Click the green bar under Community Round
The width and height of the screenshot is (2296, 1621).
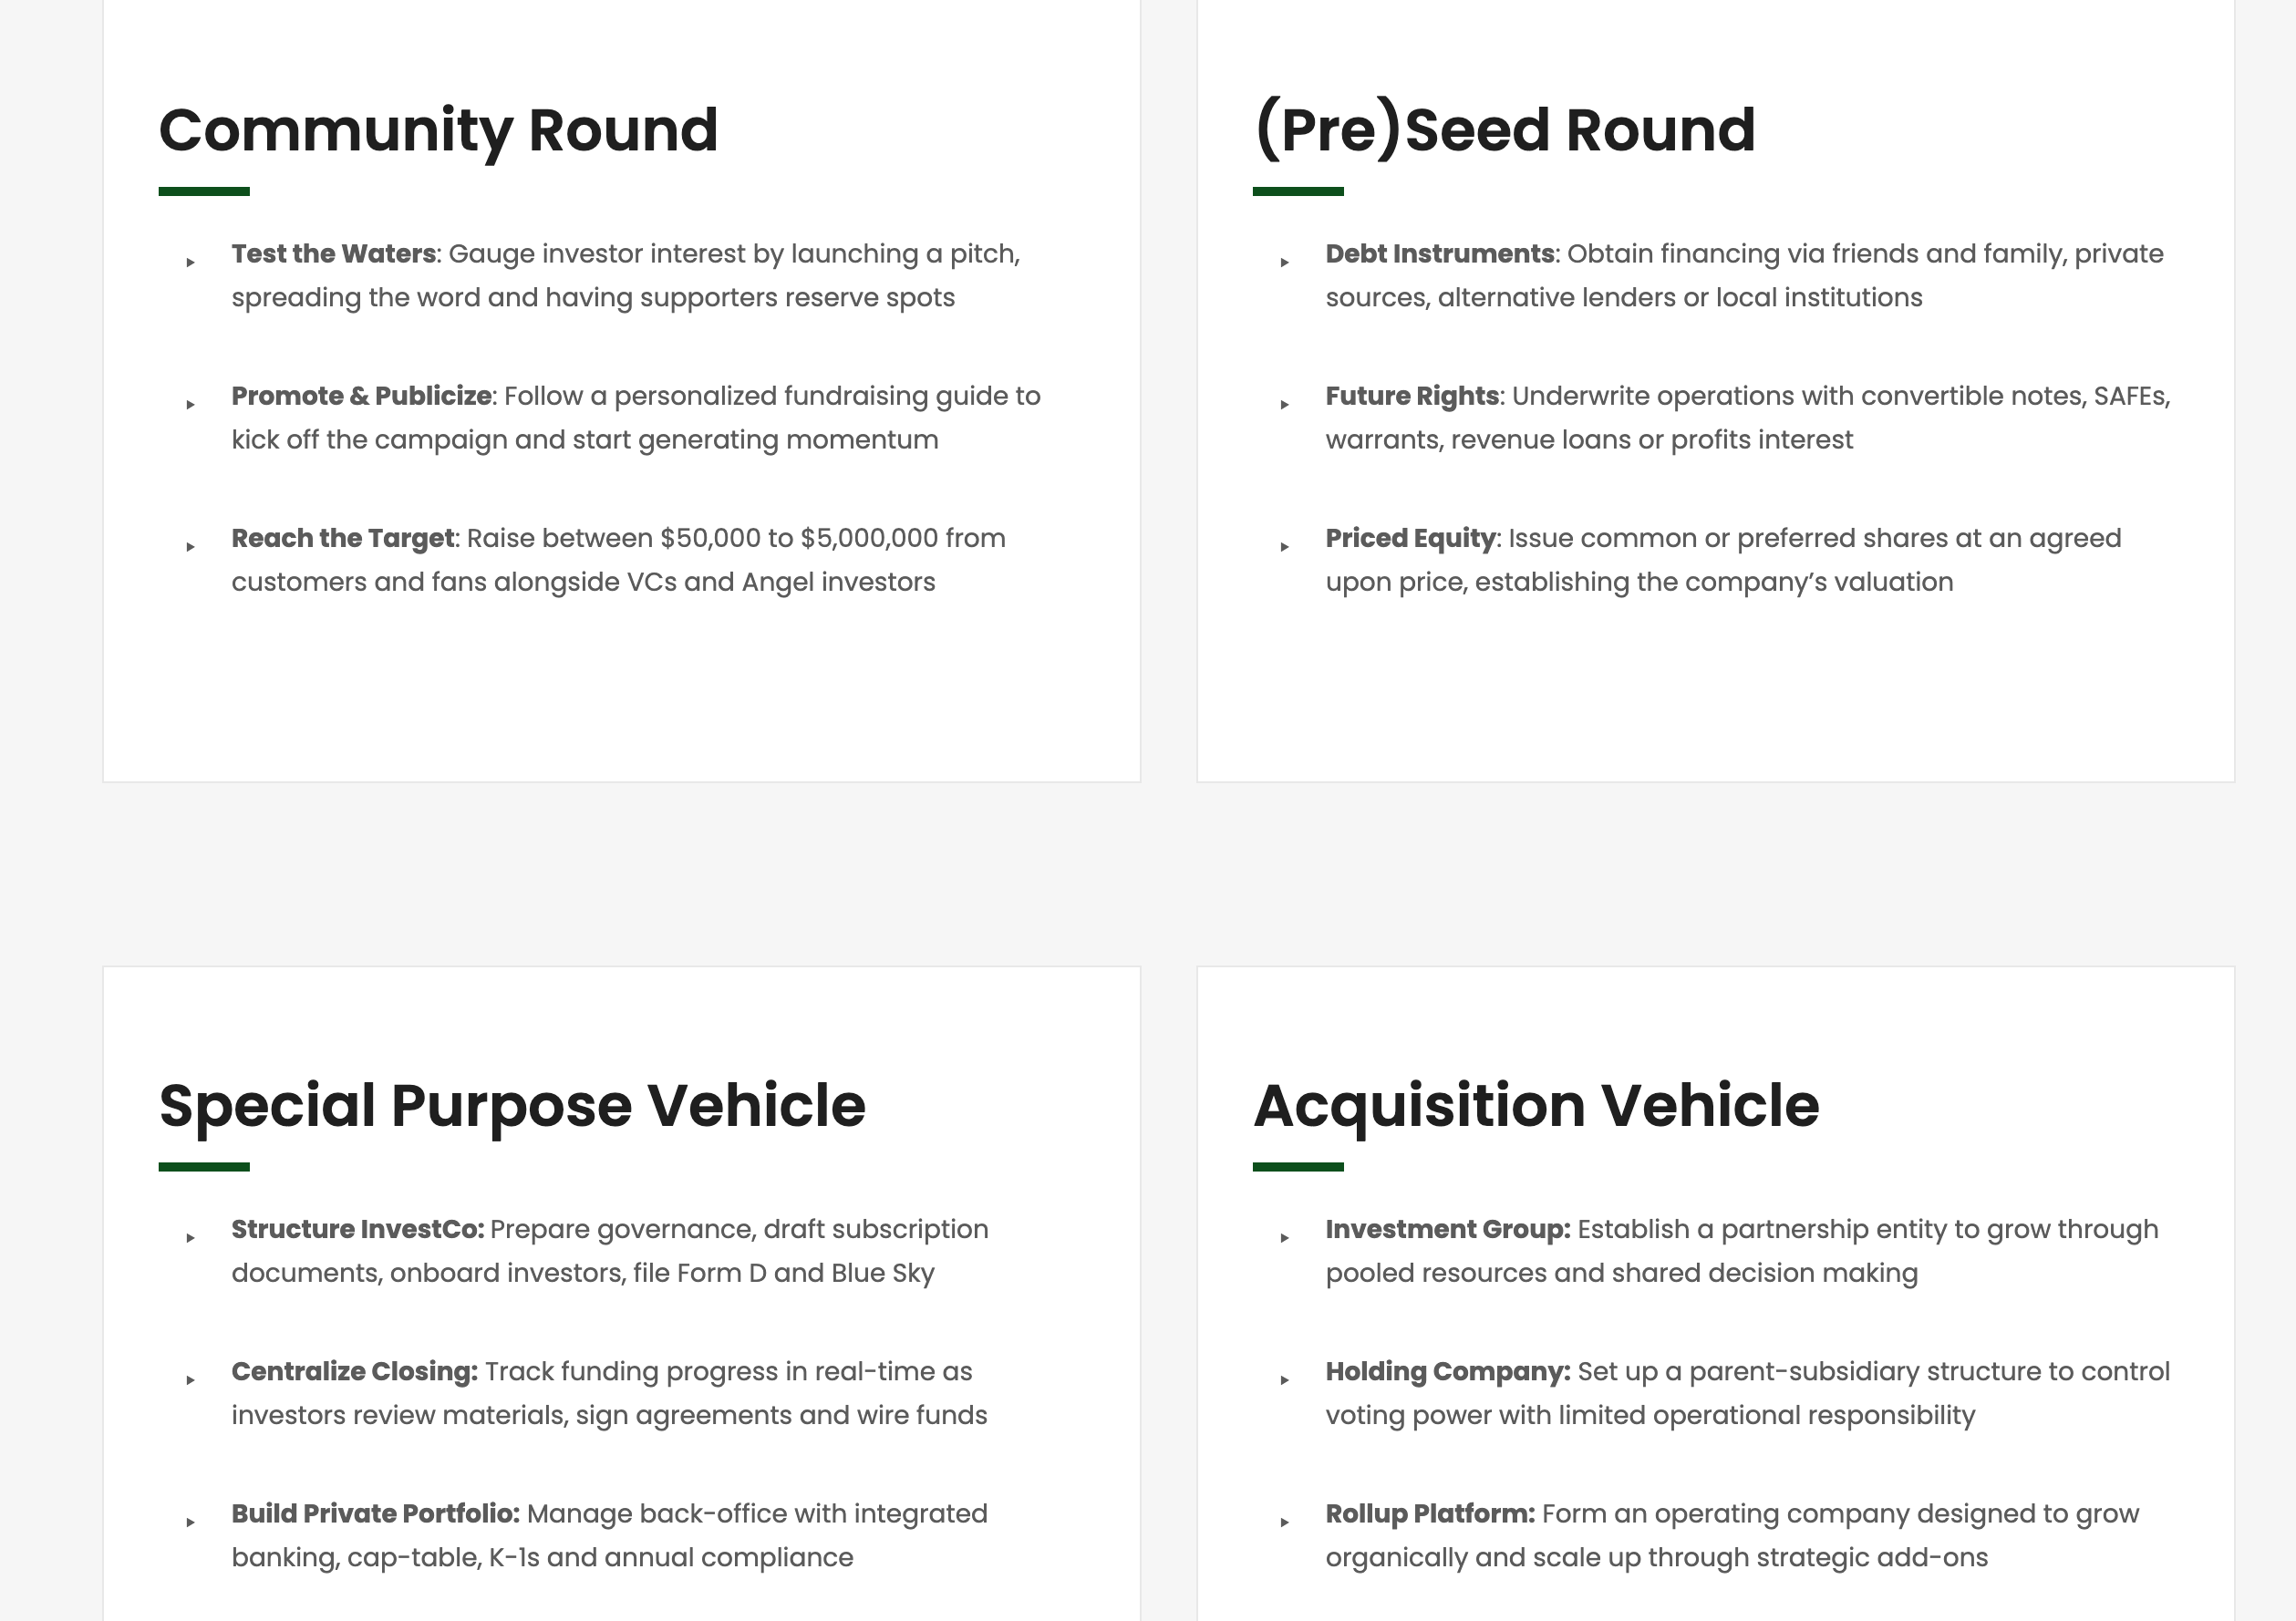pyautogui.click(x=204, y=191)
